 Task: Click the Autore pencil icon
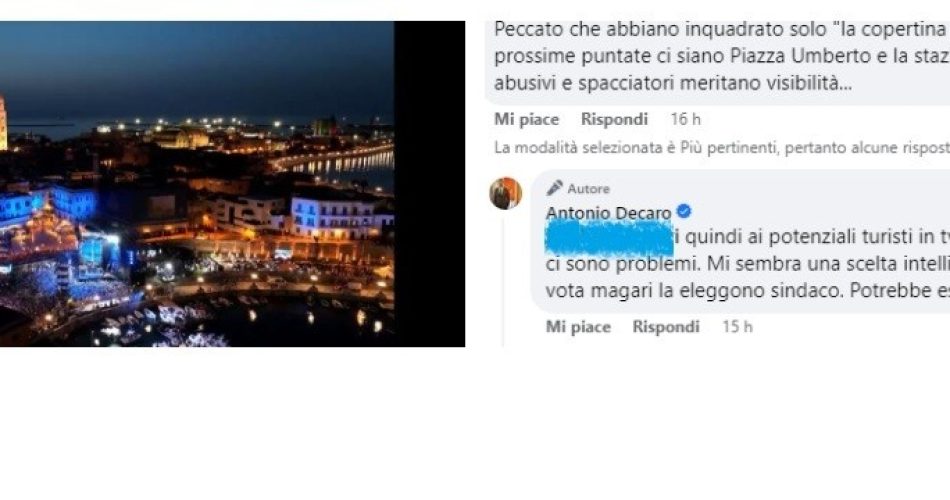[x=554, y=188]
